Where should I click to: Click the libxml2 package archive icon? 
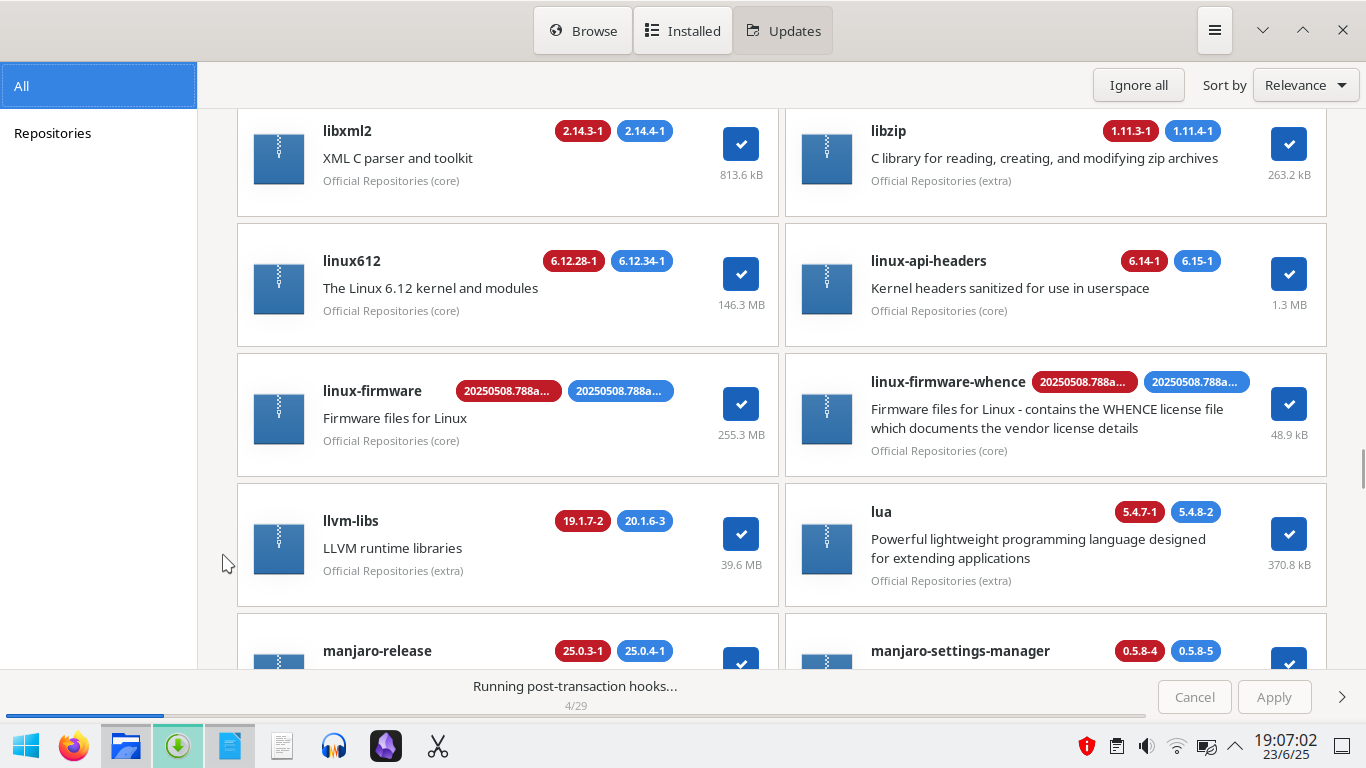coord(279,159)
